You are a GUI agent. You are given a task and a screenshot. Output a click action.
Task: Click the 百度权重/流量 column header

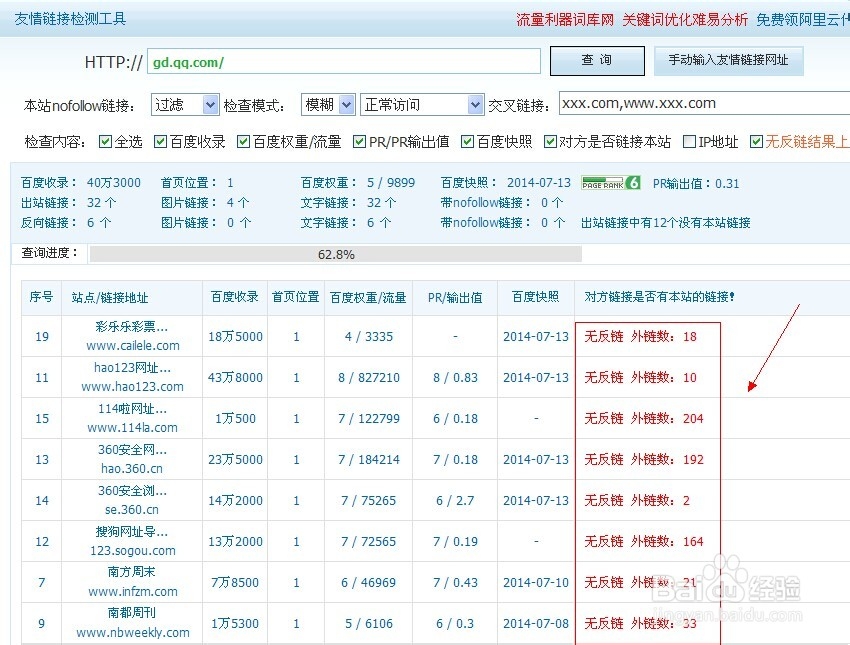pyautogui.click(x=368, y=297)
